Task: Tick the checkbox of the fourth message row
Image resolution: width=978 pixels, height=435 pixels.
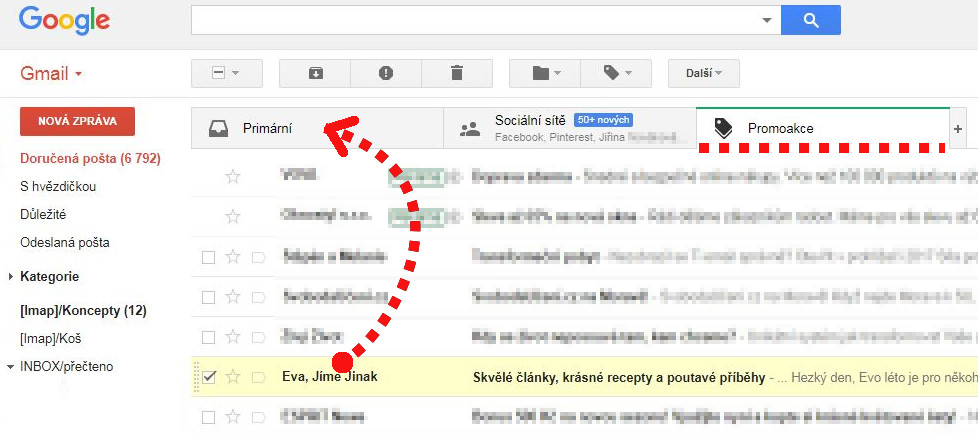Action: coord(209,296)
